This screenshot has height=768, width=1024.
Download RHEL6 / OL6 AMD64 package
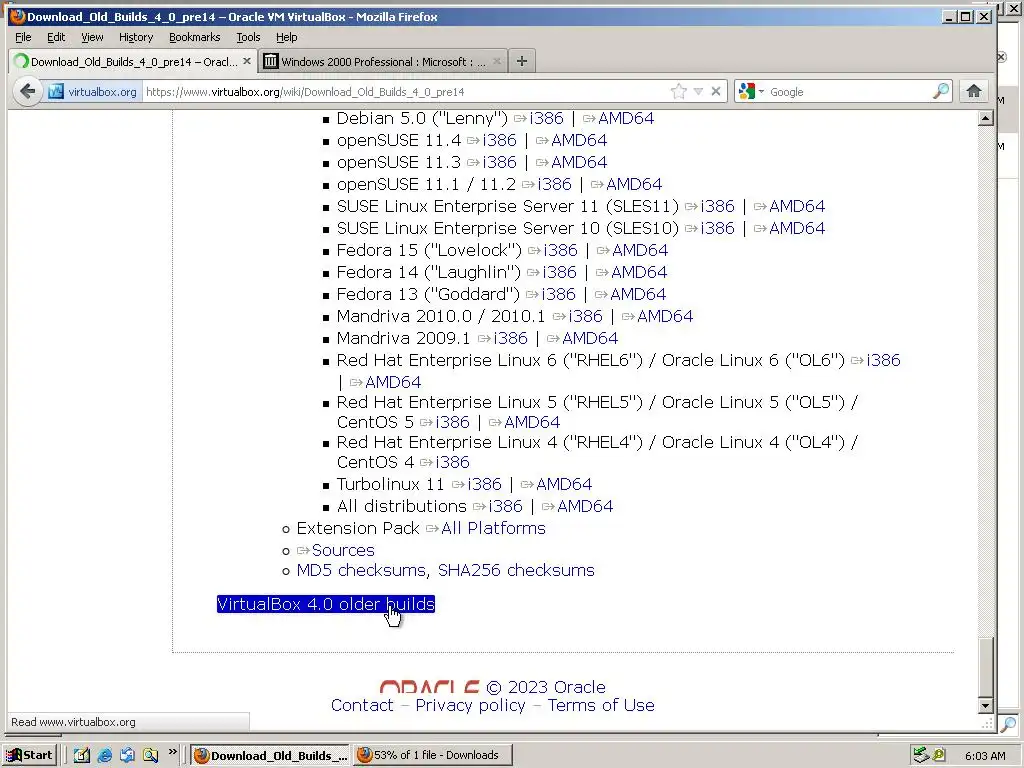392,382
